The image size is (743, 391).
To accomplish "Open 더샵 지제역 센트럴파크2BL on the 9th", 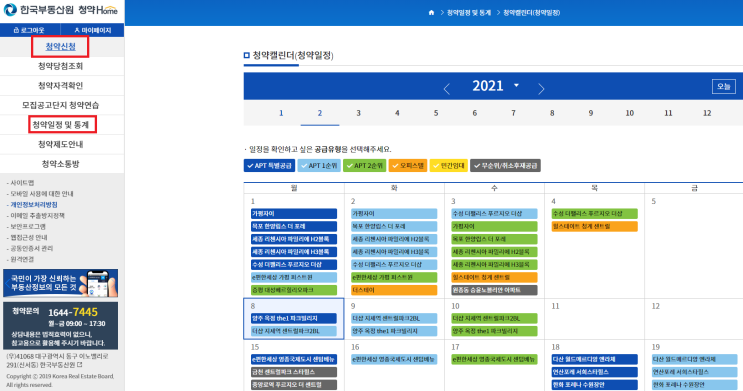I will point(394,318).
